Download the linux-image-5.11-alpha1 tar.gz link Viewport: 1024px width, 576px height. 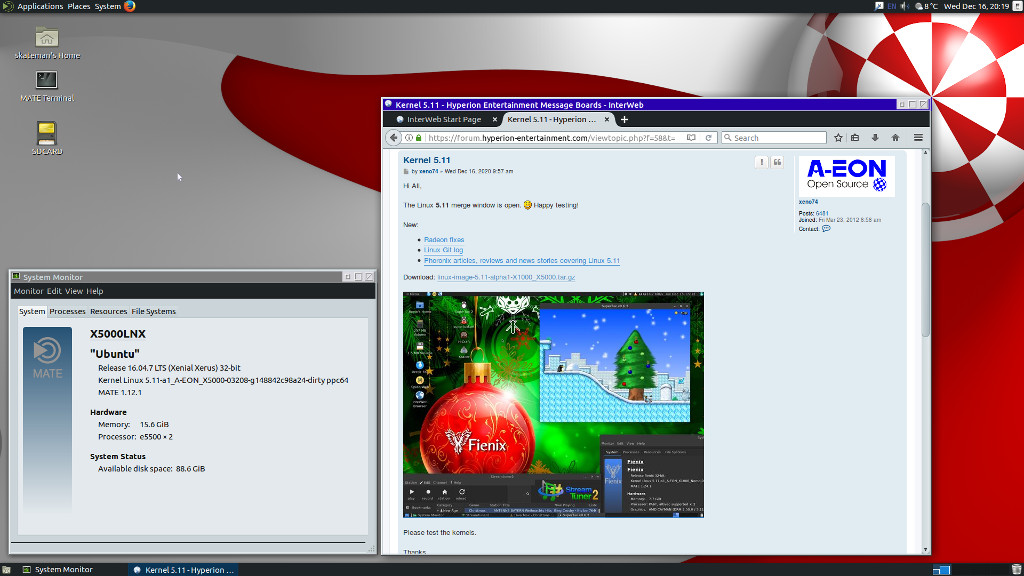click(506, 278)
